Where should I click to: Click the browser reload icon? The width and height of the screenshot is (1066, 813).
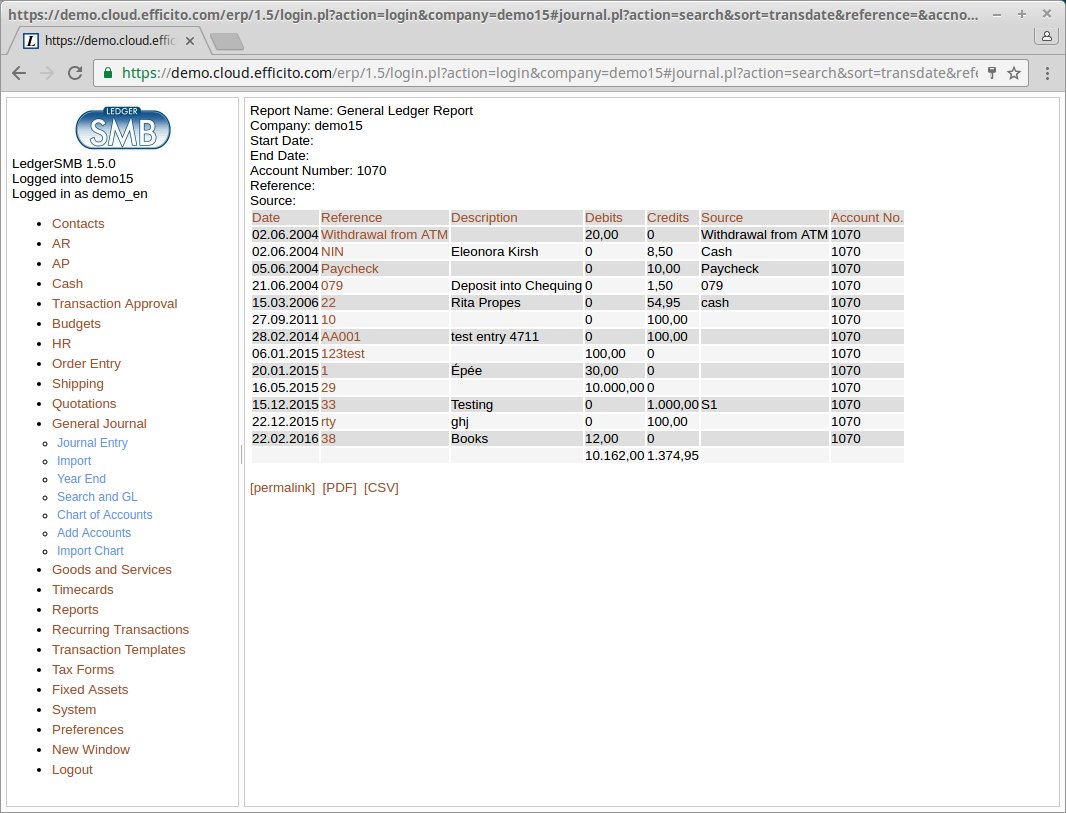[75, 73]
